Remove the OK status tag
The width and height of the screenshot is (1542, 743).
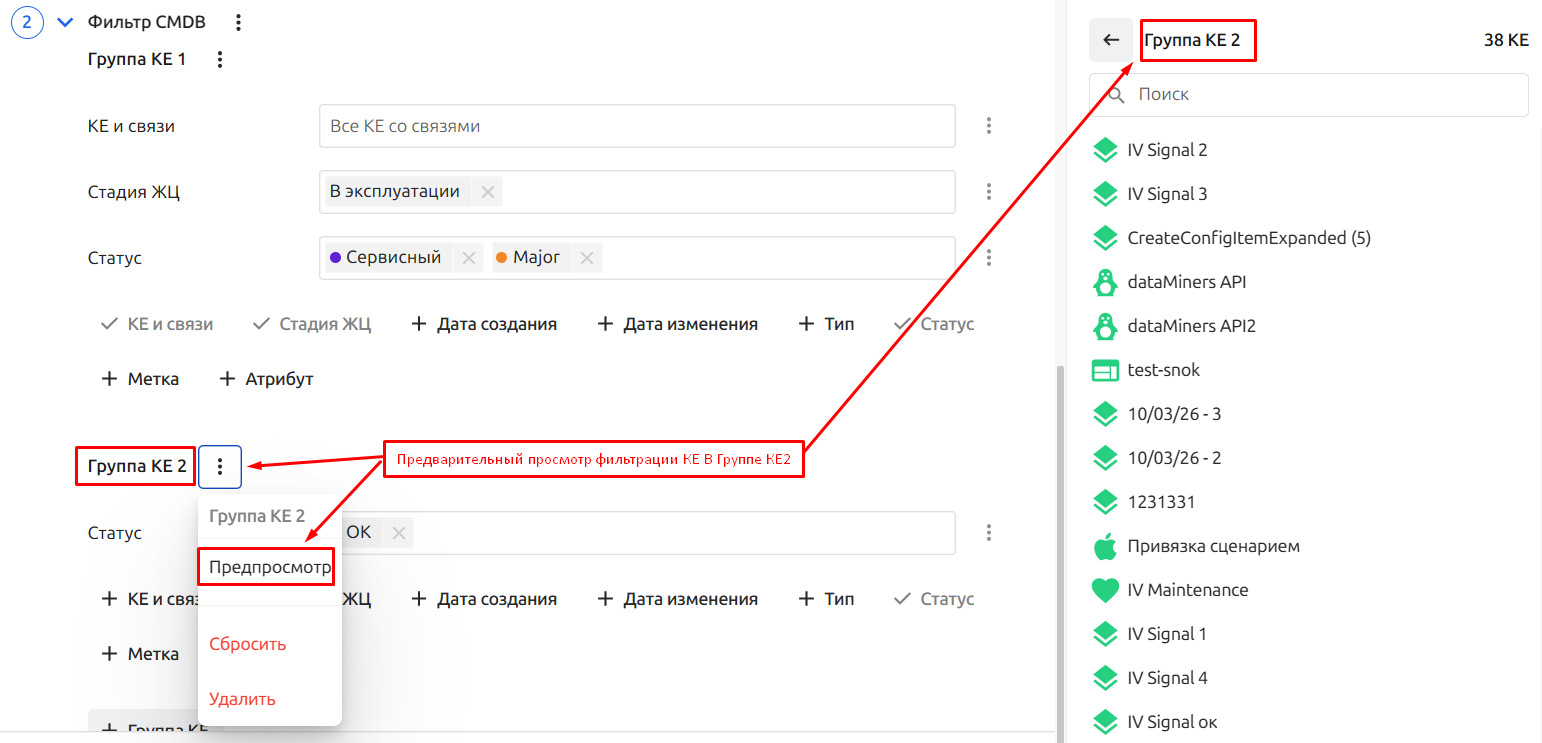pyautogui.click(x=398, y=533)
